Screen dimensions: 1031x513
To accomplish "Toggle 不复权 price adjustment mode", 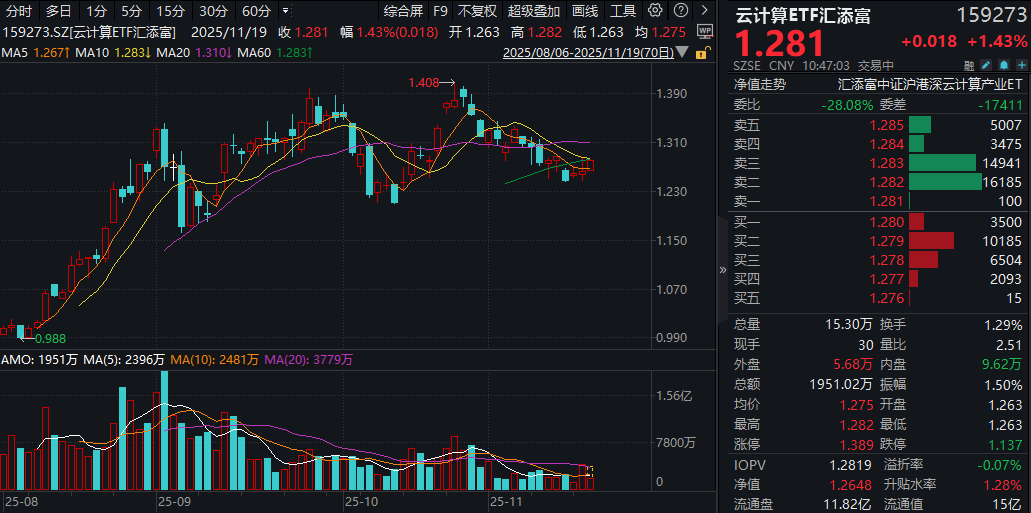I will pyautogui.click(x=477, y=11).
